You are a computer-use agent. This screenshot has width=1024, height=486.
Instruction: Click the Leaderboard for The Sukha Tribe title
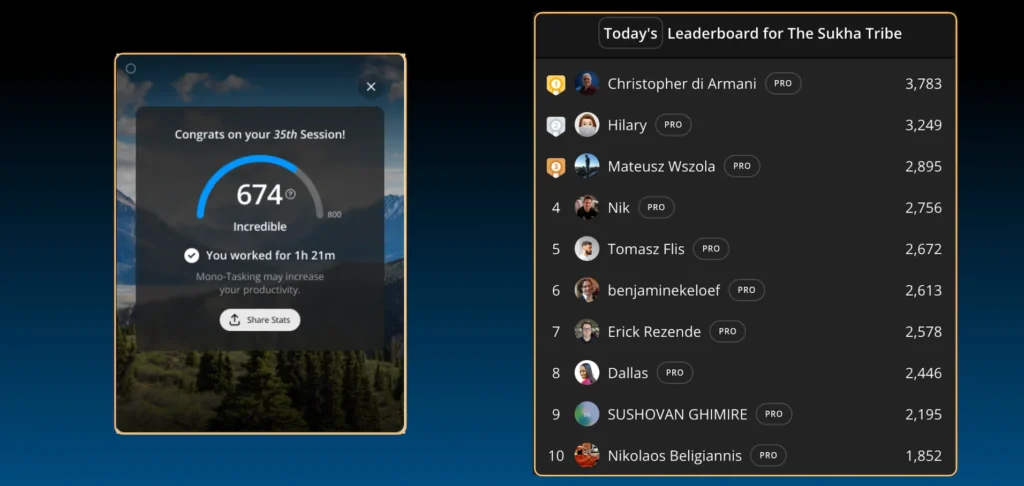pyautogui.click(x=784, y=33)
